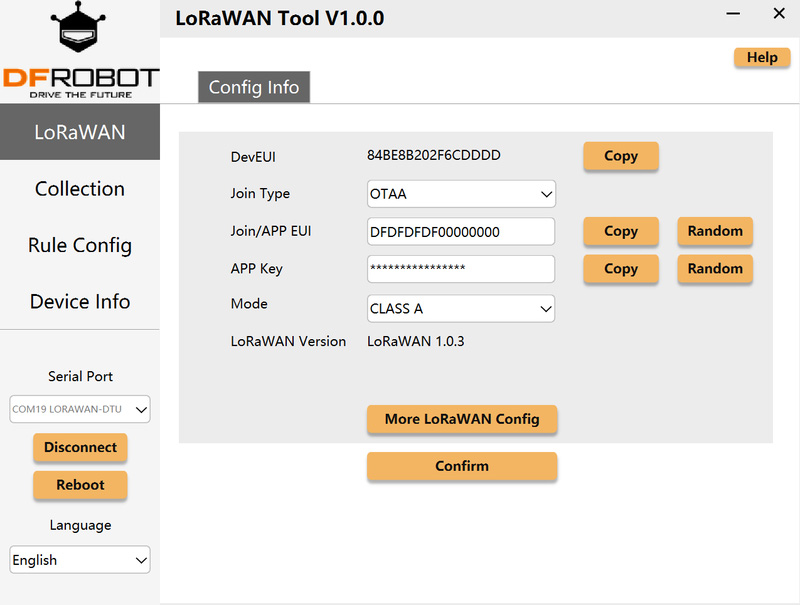
Task: Generate a random Join/APP EUI
Action: pyautogui.click(x=714, y=231)
